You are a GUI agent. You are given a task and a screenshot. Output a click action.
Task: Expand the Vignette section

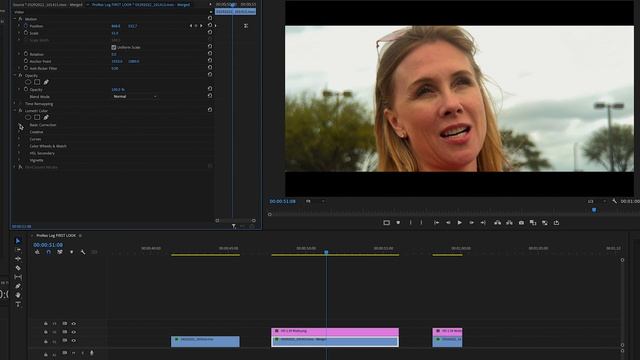[19, 160]
